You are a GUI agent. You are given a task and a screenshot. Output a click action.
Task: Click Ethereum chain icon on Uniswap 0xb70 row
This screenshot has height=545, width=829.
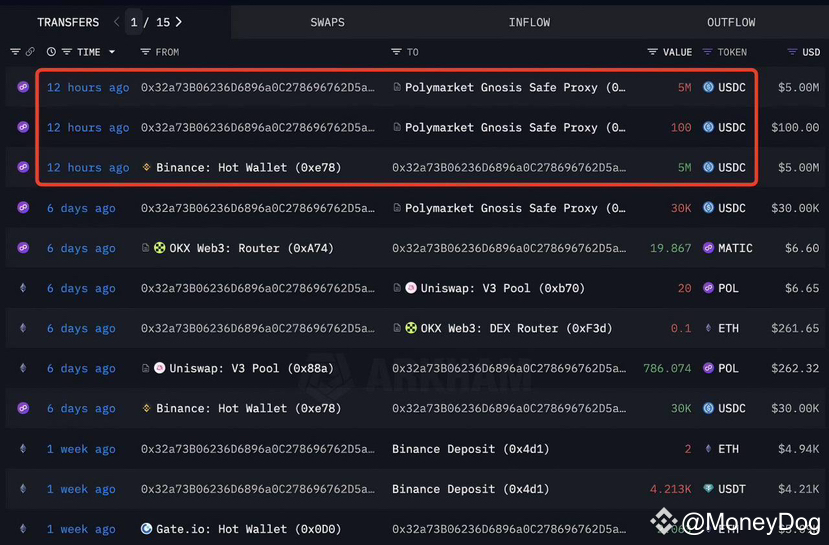click(x=23, y=288)
